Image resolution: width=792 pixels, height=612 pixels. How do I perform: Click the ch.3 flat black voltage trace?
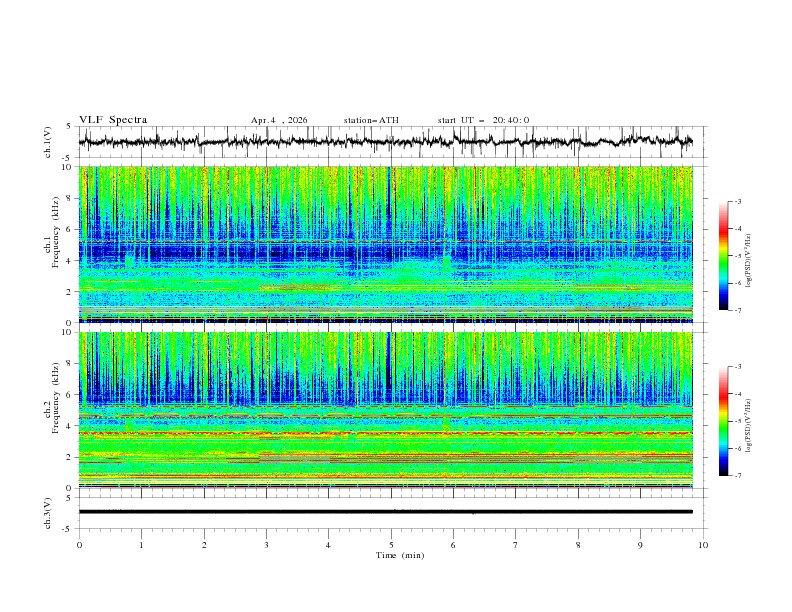[385, 512]
